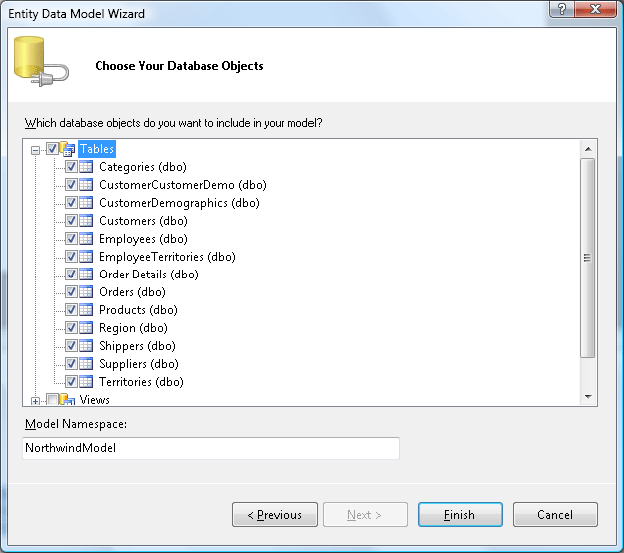This screenshot has width=624, height=553.
Task: Select the CustomerDemographics (dbo) label
Action: click(179, 203)
